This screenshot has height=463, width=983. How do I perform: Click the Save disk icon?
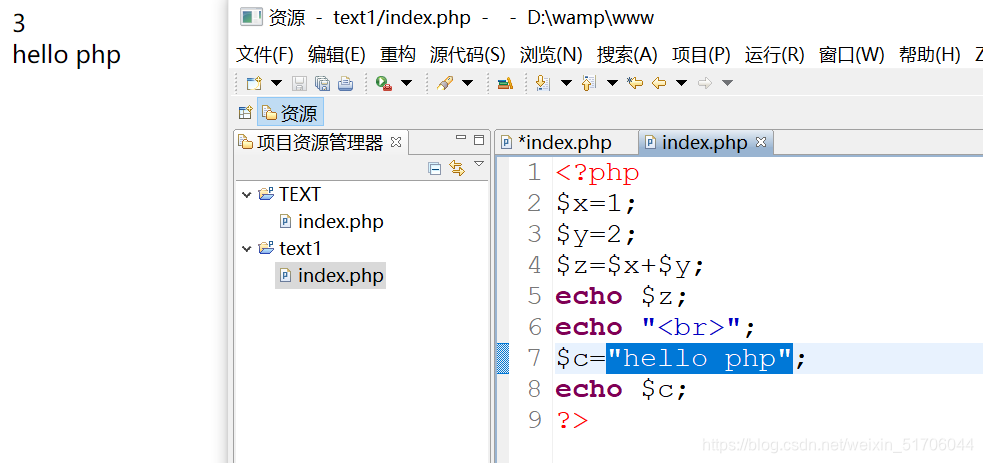pos(300,83)
